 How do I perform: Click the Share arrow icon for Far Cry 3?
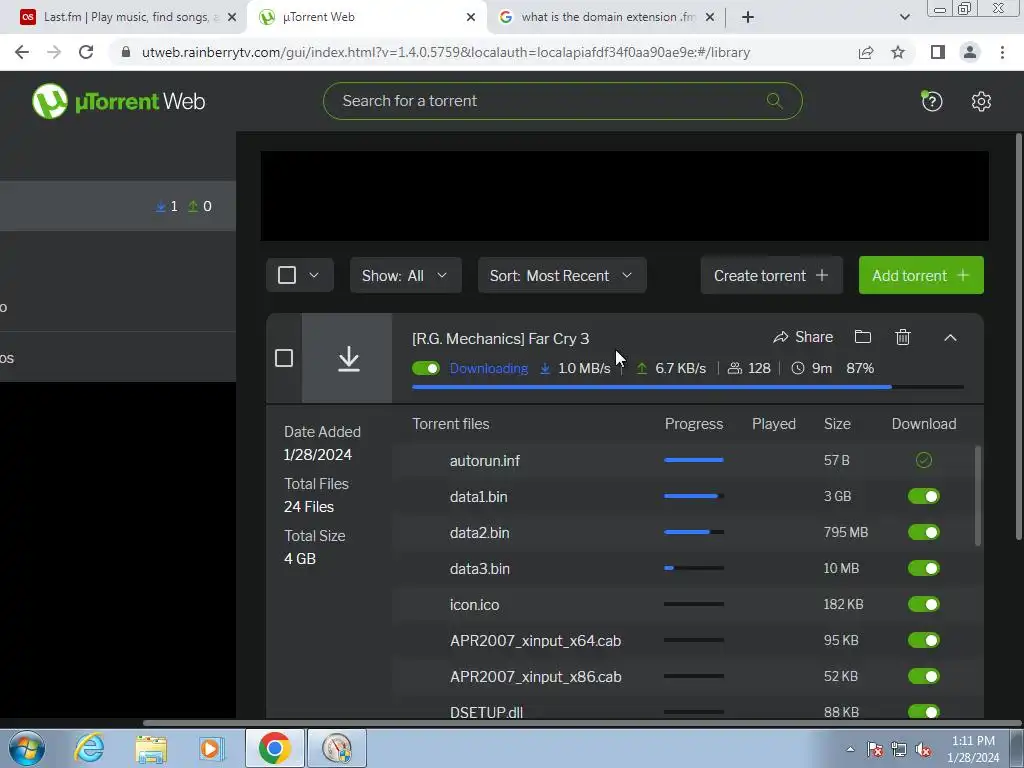coord(780,337)
